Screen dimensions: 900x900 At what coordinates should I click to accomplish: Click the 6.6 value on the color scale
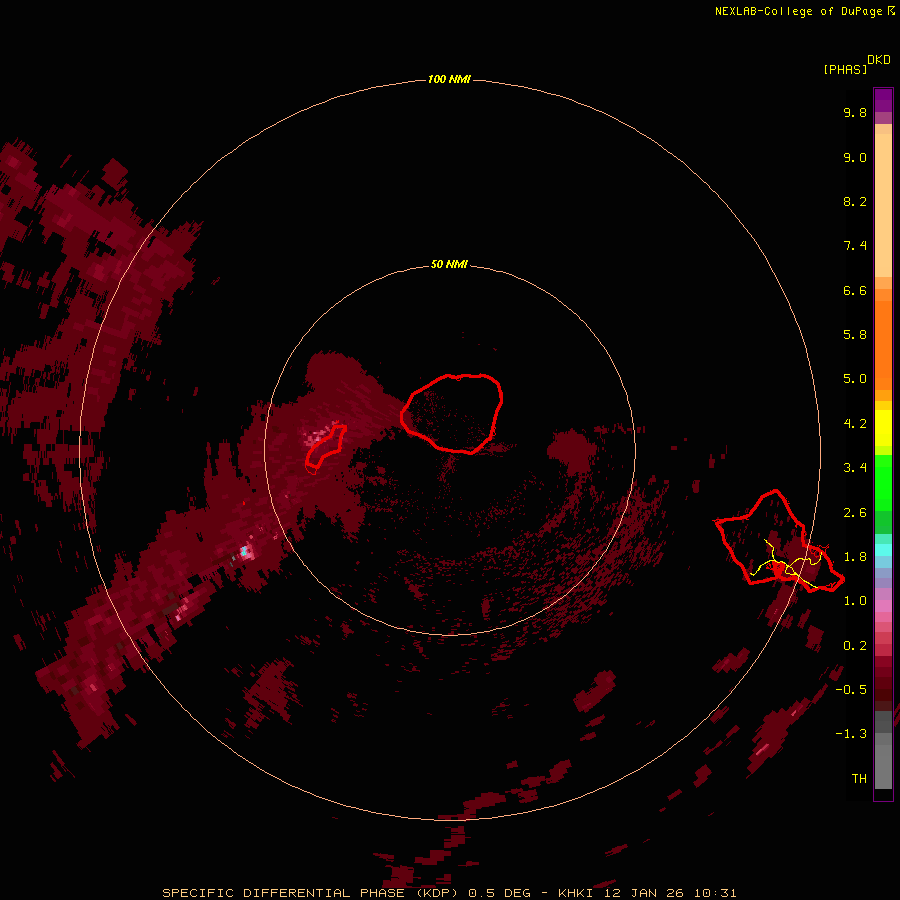[855, 290]
